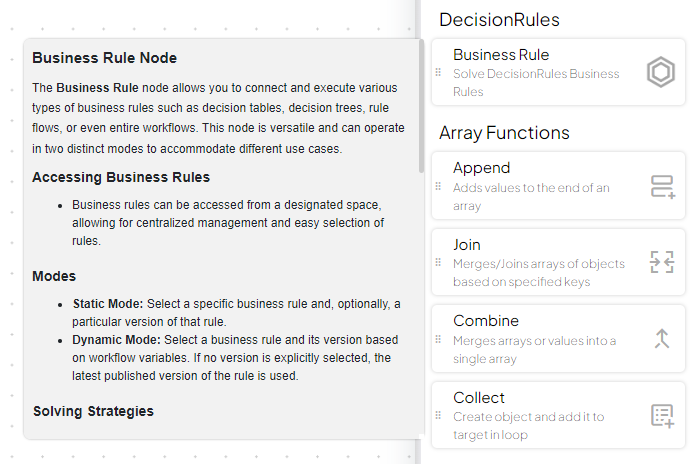Click the DecisionRules category header
The height and width of the screenshot is (464, 693).
click(499, 20)
